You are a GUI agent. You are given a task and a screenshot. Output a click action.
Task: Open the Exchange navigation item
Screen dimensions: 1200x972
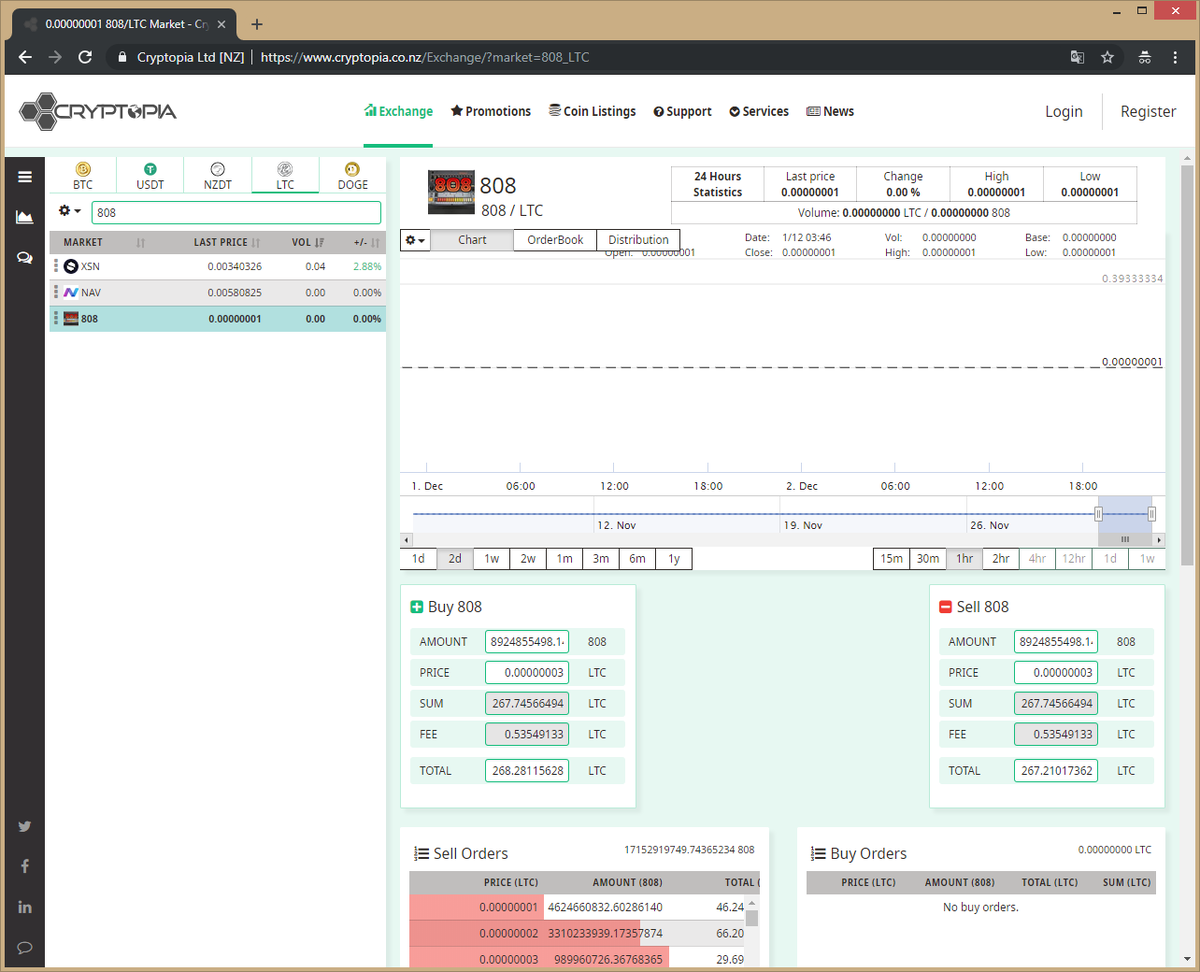(399, 111)
